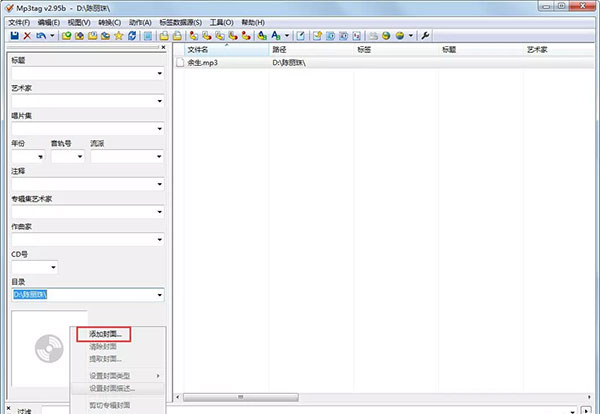600x414 pixels.
Task: Open the 视图(V) menu
Action: [x=79, y=23]
